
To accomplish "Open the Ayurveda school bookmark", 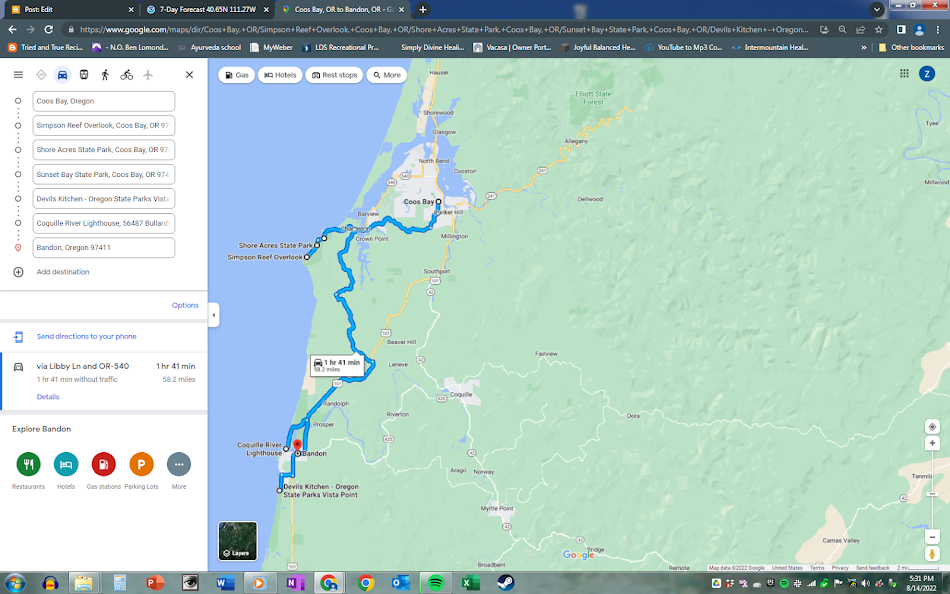I will pyautogui.click(x=210, y=47).
